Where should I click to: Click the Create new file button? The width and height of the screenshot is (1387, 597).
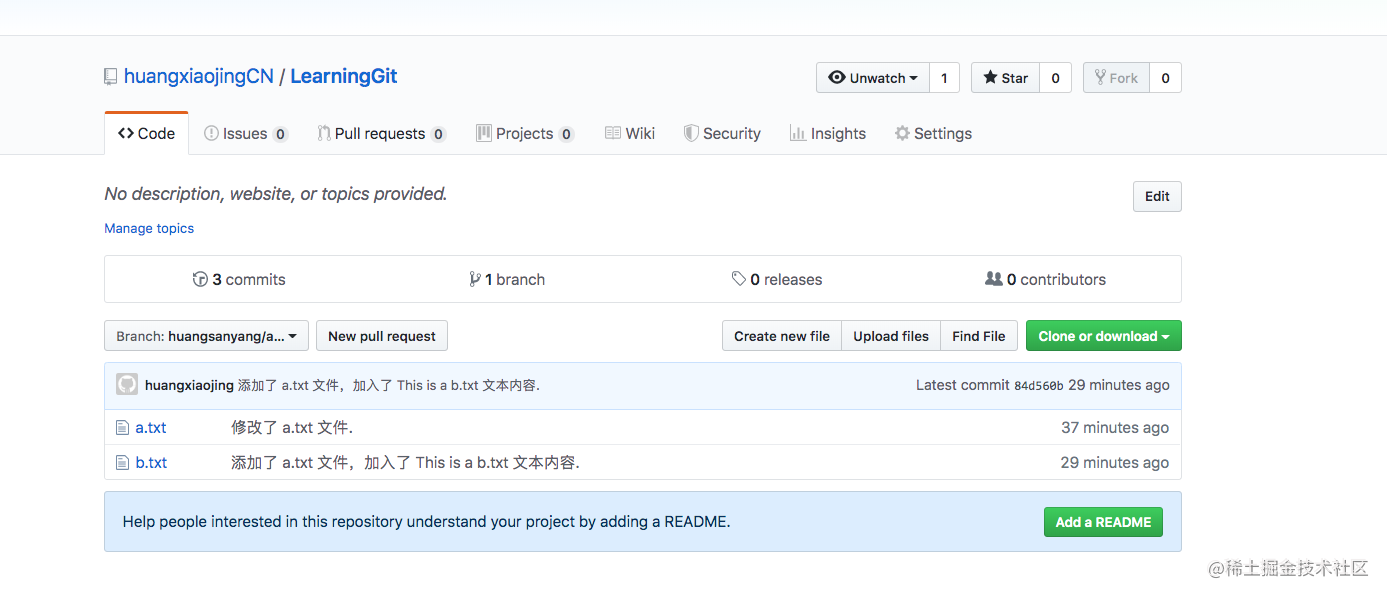pos(782,336)
